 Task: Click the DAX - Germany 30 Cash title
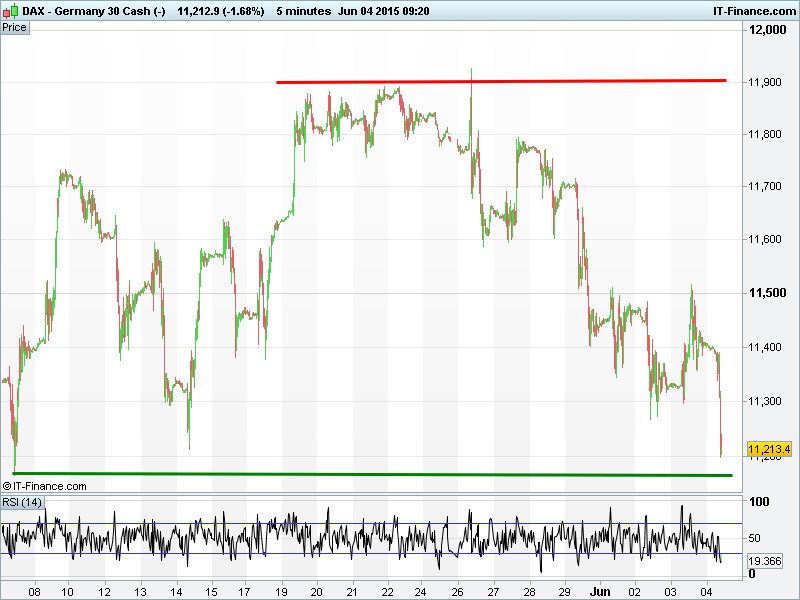click(x=84, y=10)
